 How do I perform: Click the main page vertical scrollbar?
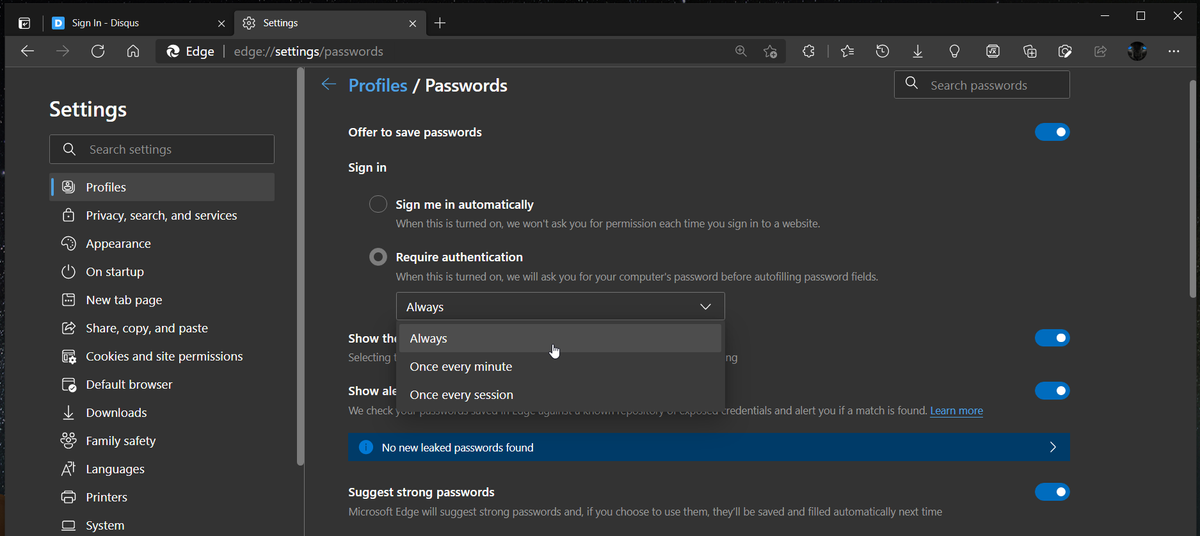tap(1194, 190)
